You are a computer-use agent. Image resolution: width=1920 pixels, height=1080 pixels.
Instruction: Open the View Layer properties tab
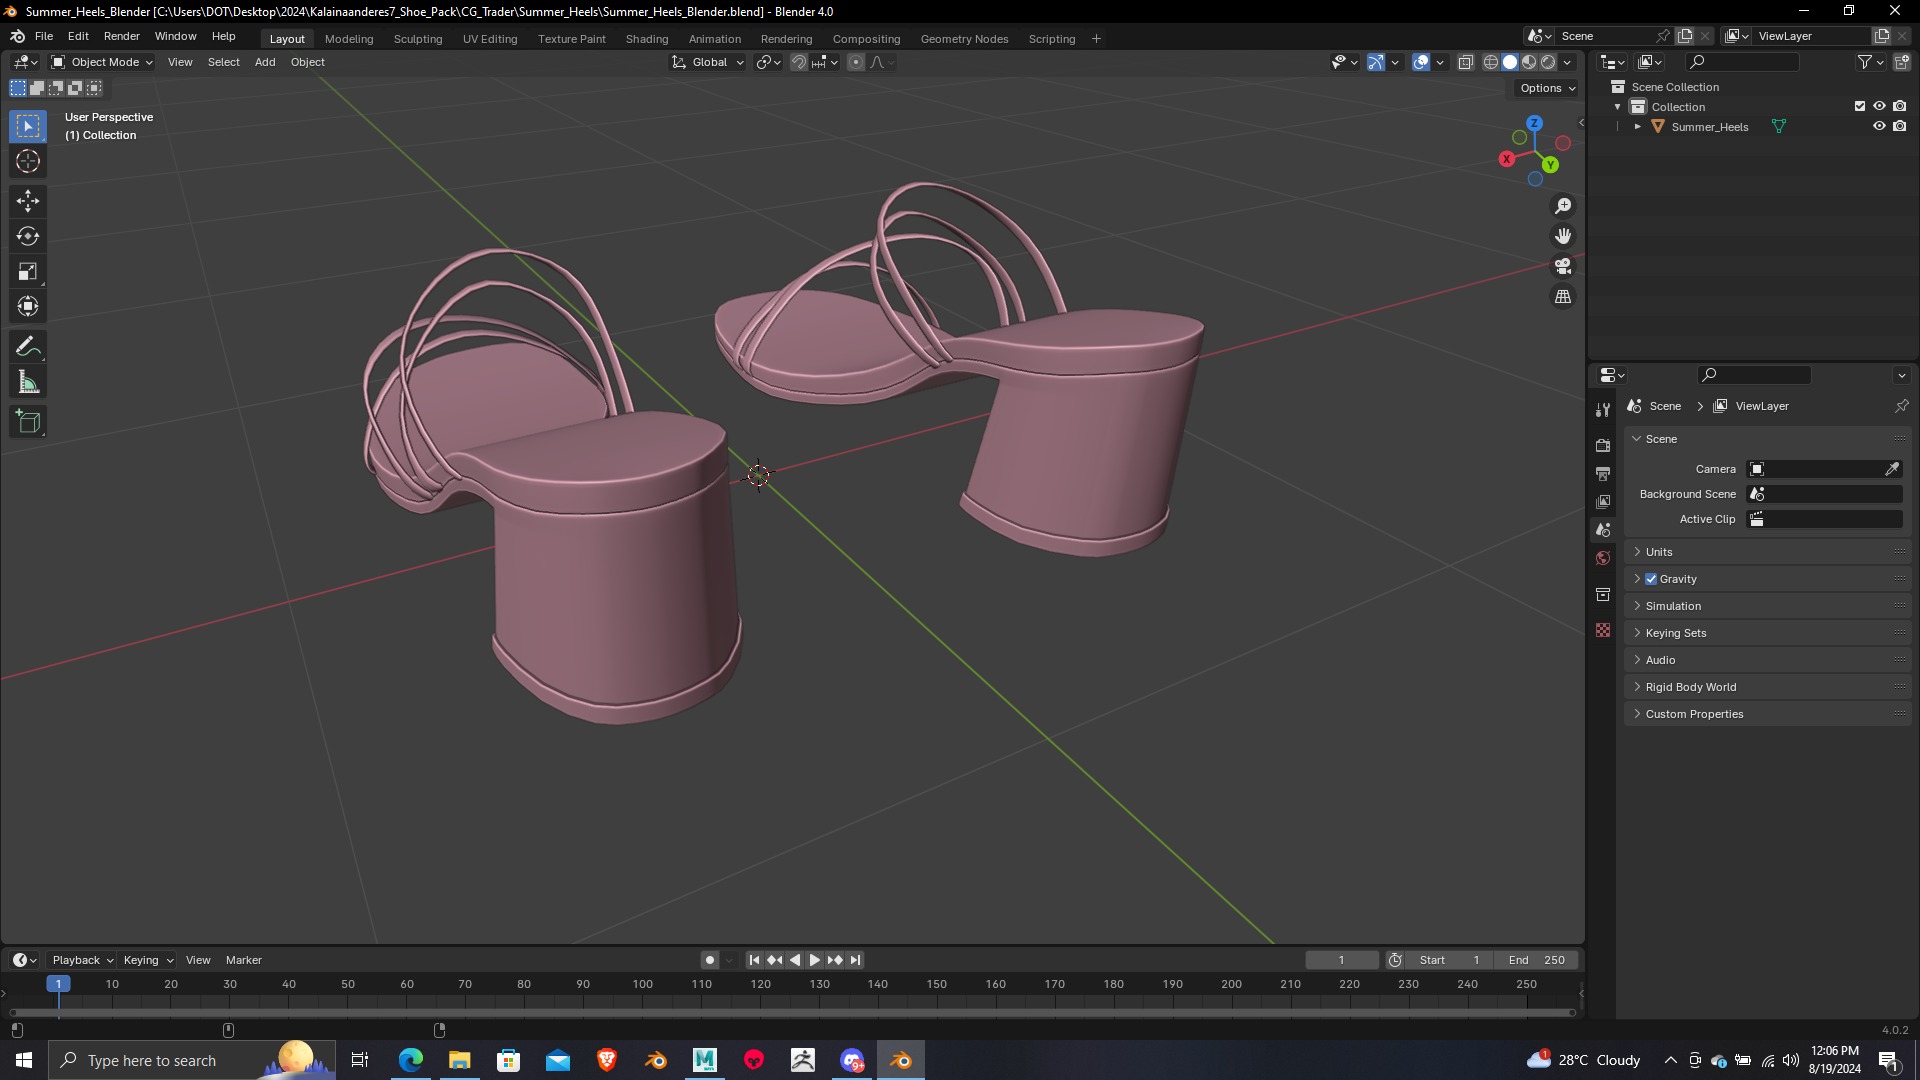[1603, 501]
